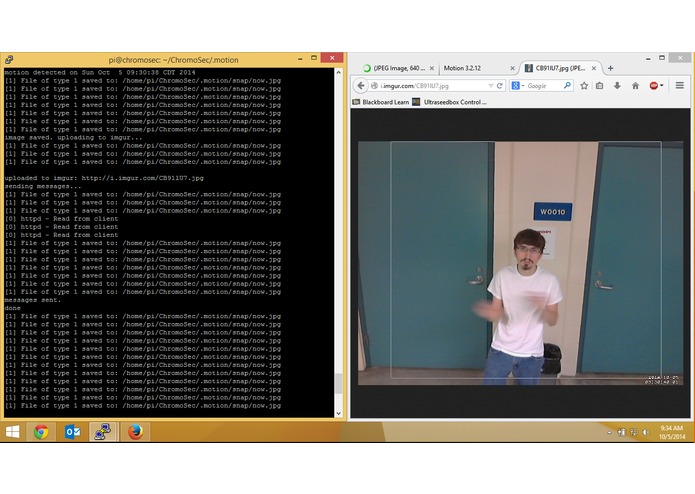Click the webcam image in Firefox
Viewport: 695px width, 494px height.
(x=520, y=263)
